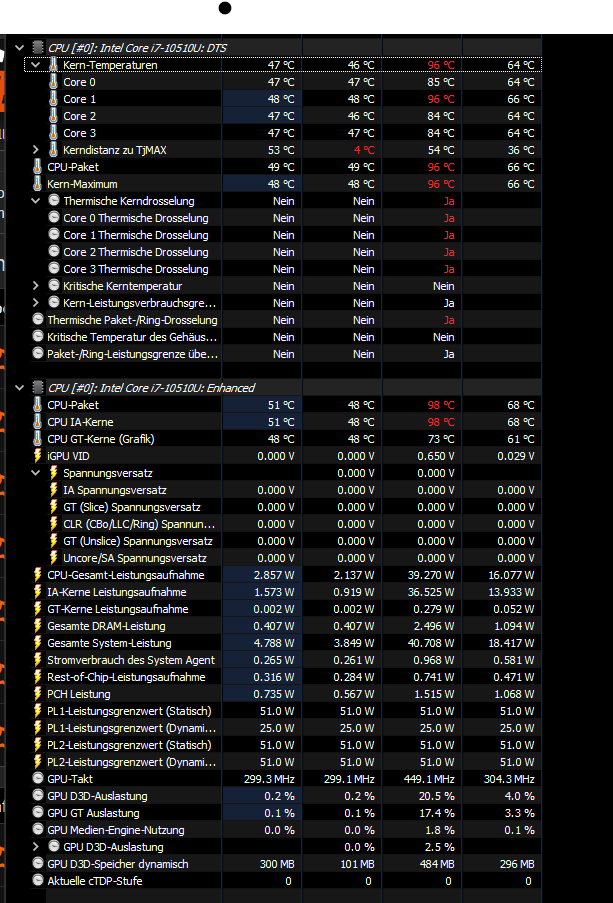Click the CPU GT-Kerne (Grafik) thermometer icon

(x=38, y=439)
